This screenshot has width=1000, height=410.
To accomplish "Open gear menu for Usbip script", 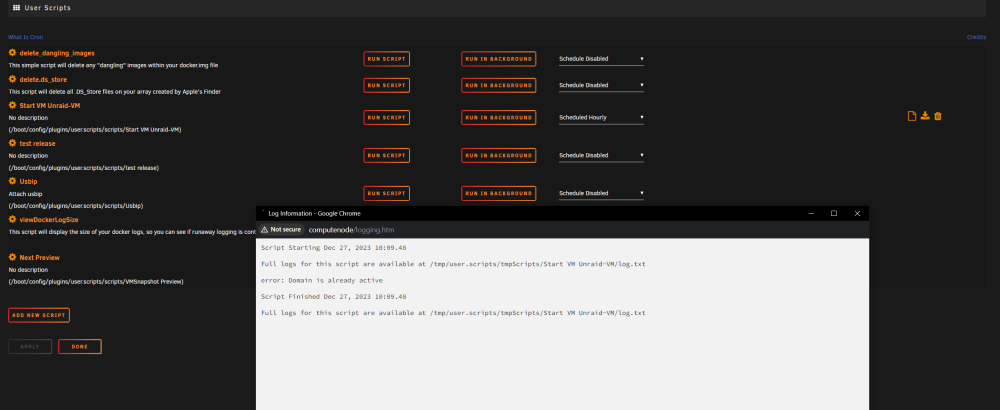I will pos(12,181).
